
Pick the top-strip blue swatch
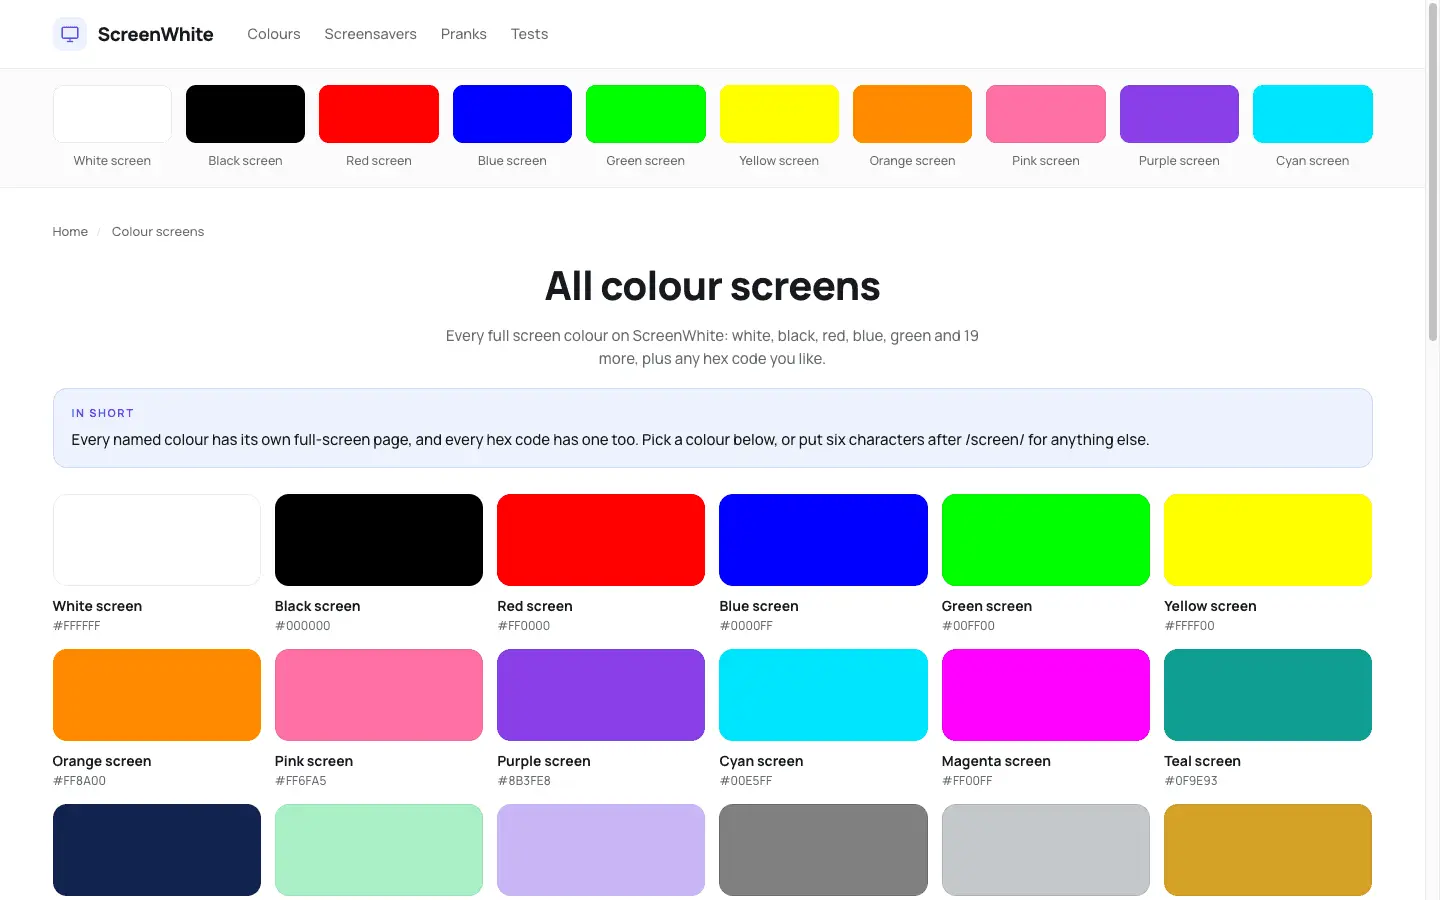tap(512, 114)
